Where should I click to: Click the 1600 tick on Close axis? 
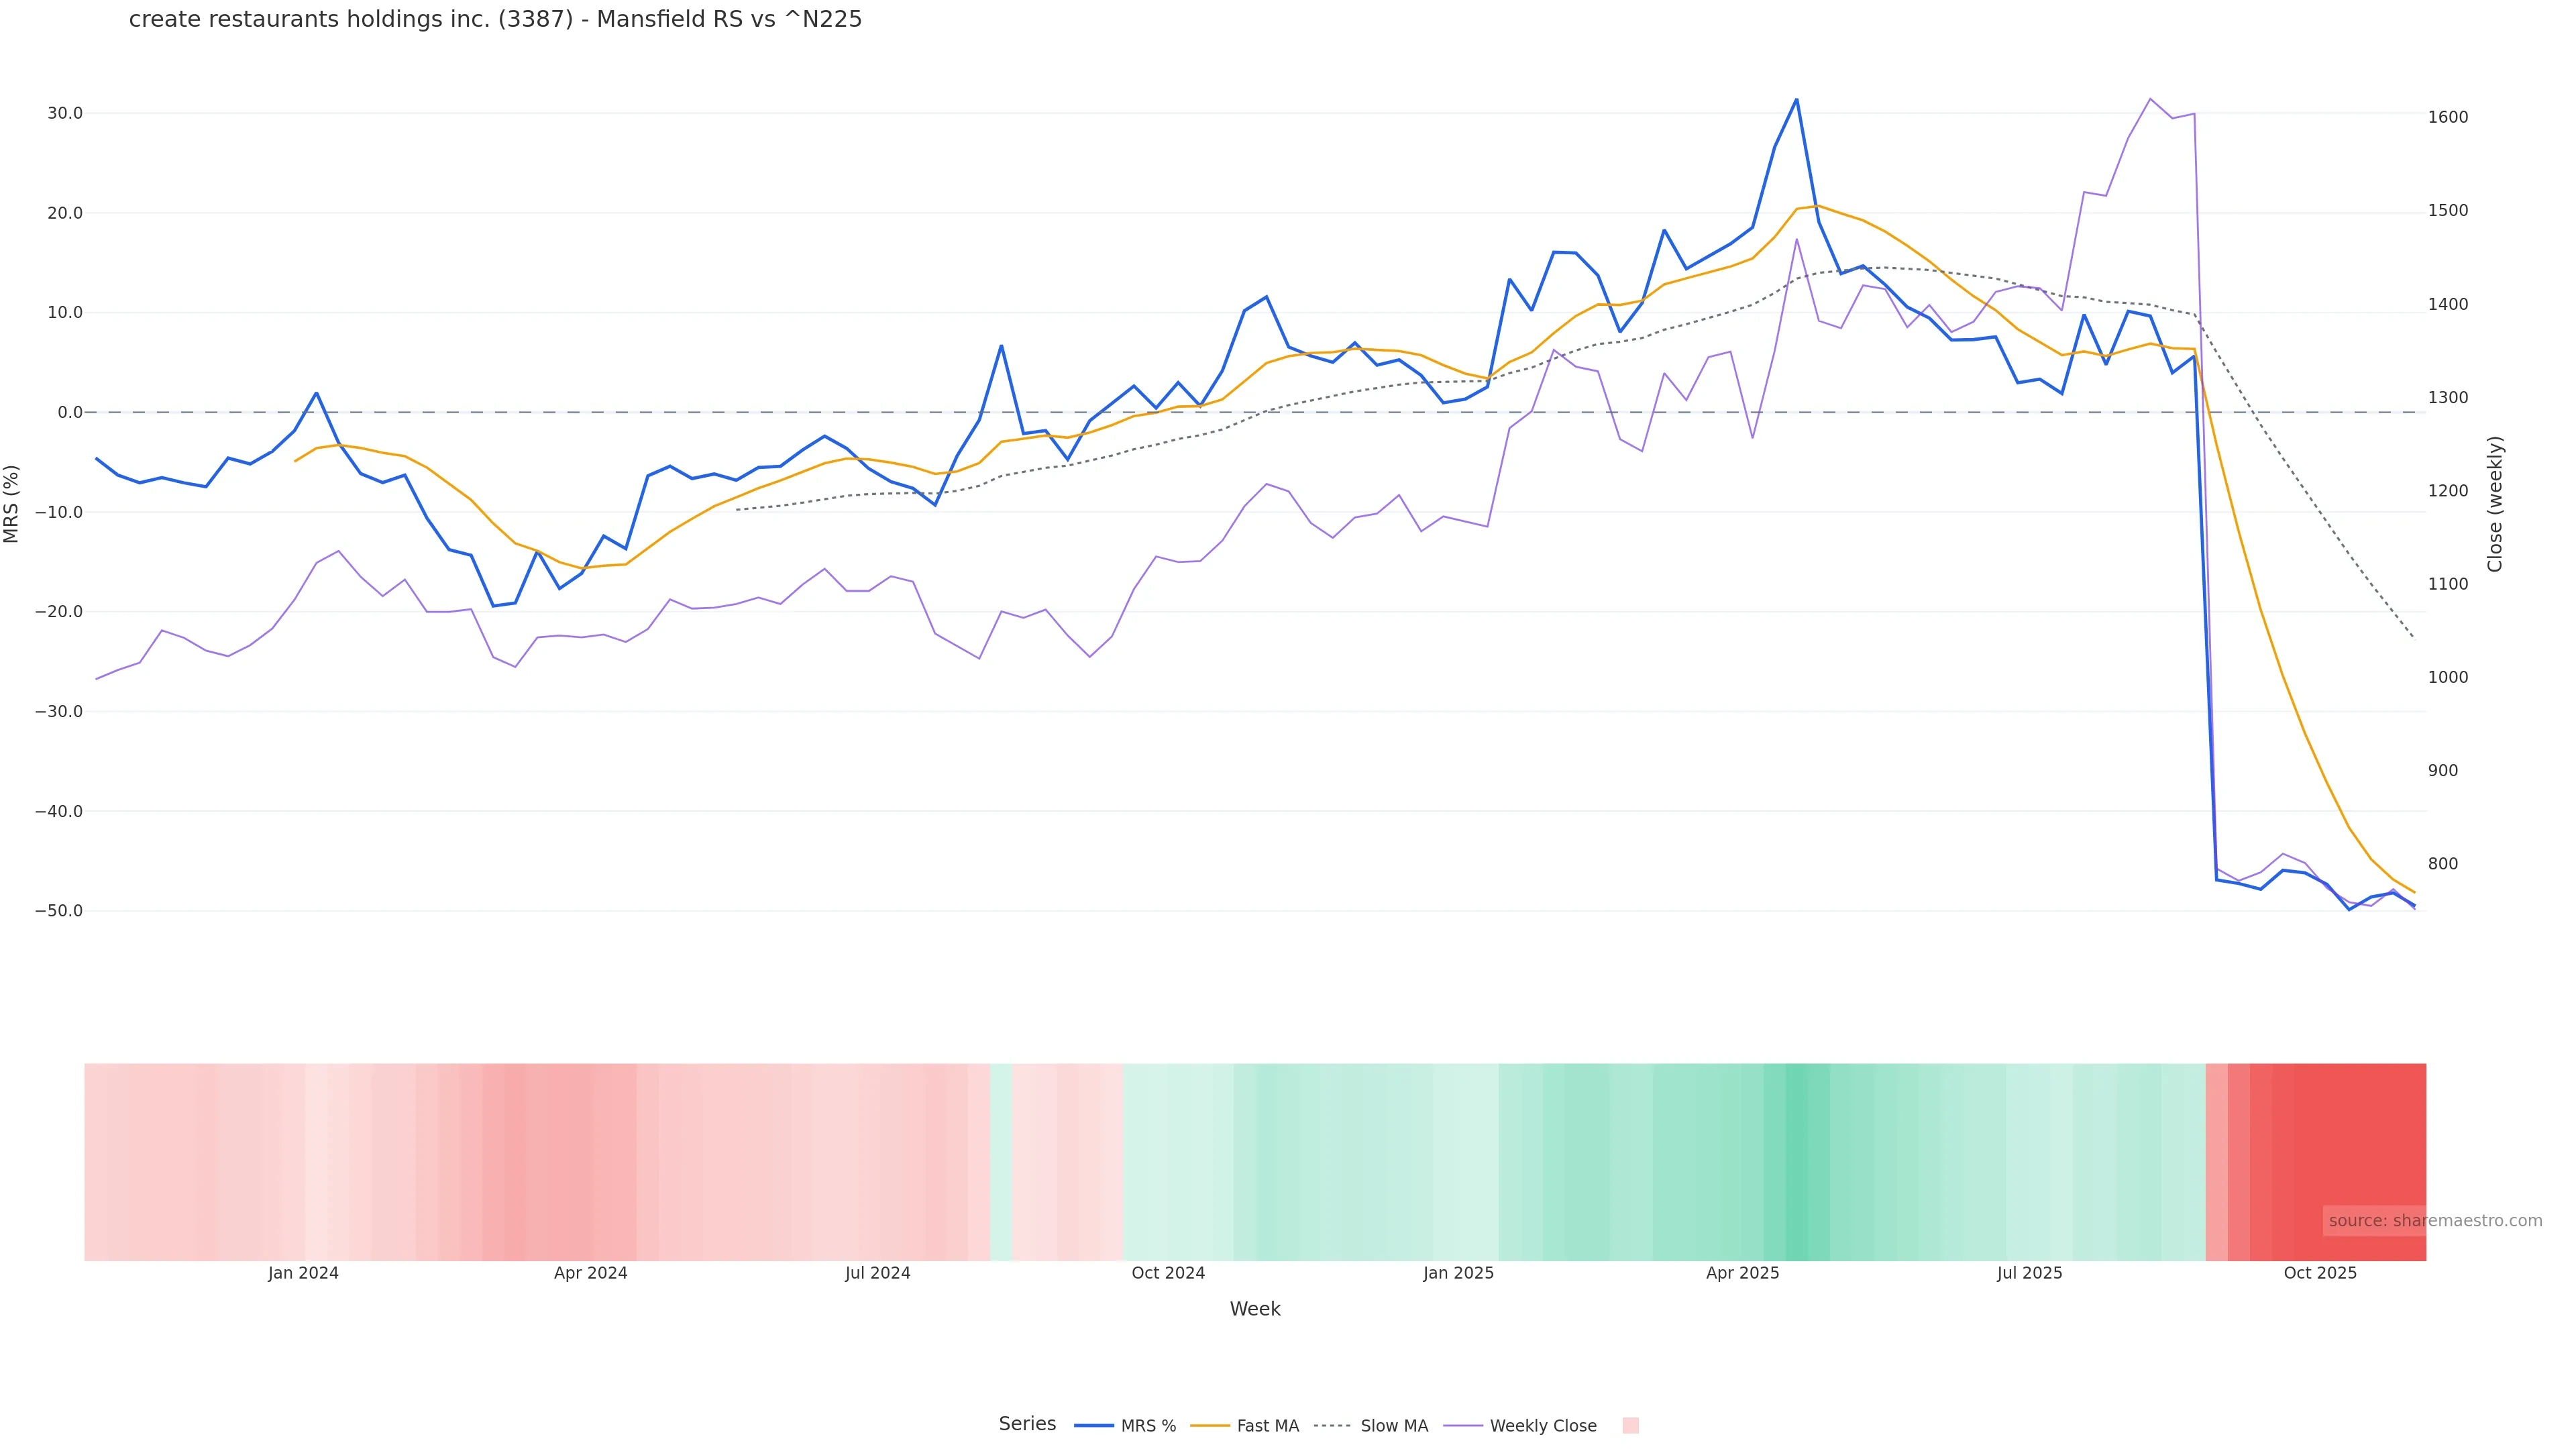(x=2447, y=117)
